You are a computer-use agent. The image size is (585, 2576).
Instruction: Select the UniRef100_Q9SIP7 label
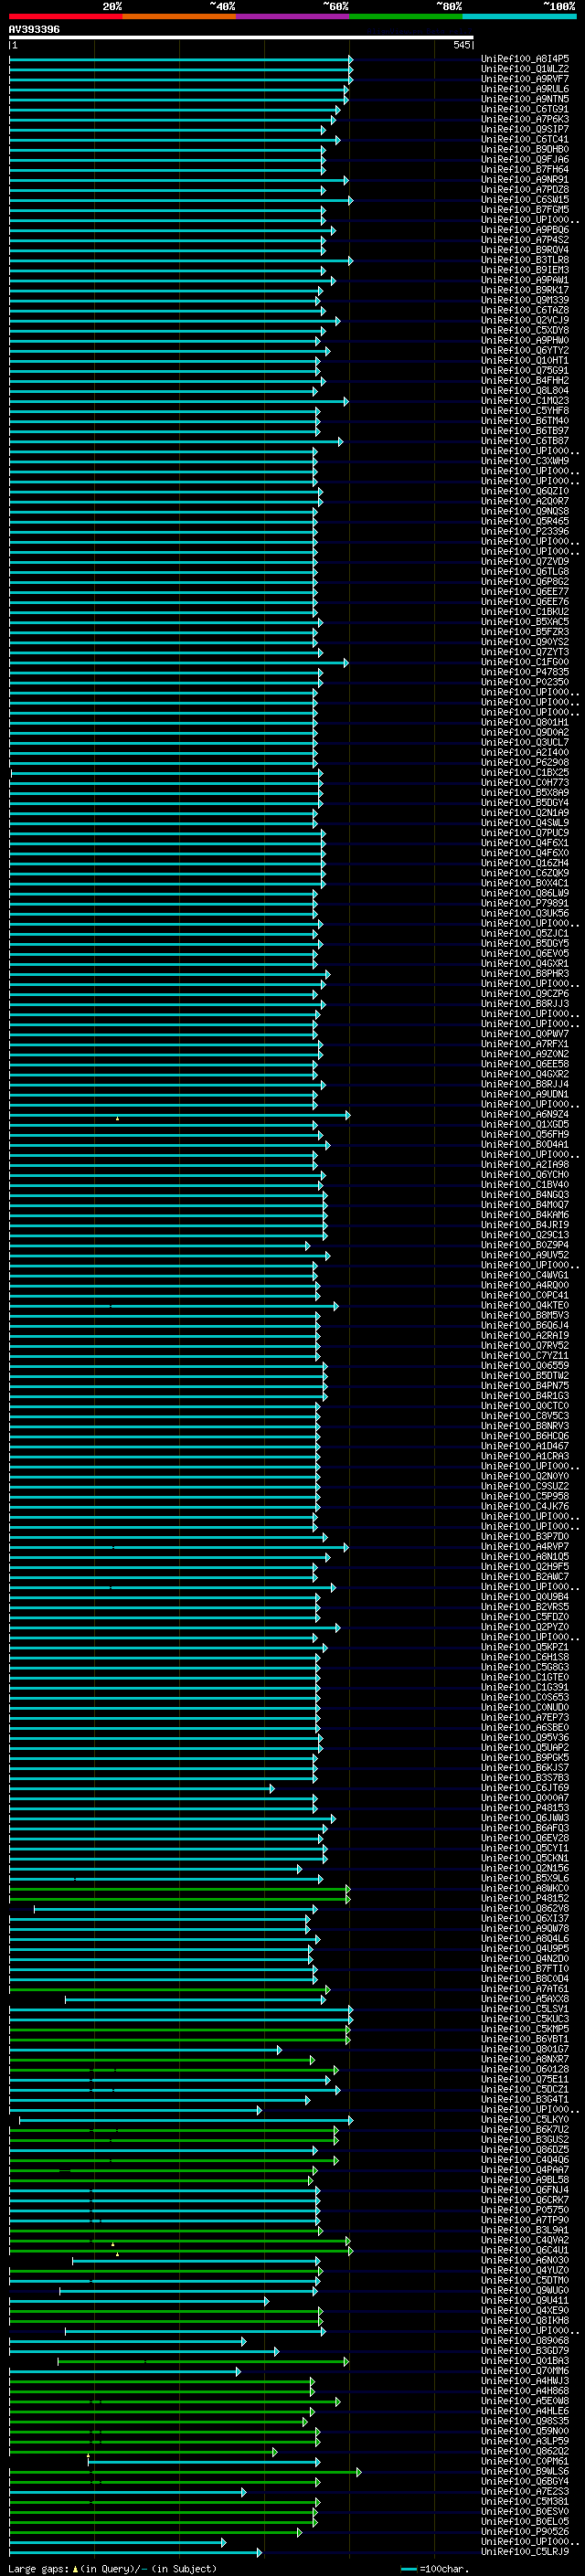[x=525, y=129]
